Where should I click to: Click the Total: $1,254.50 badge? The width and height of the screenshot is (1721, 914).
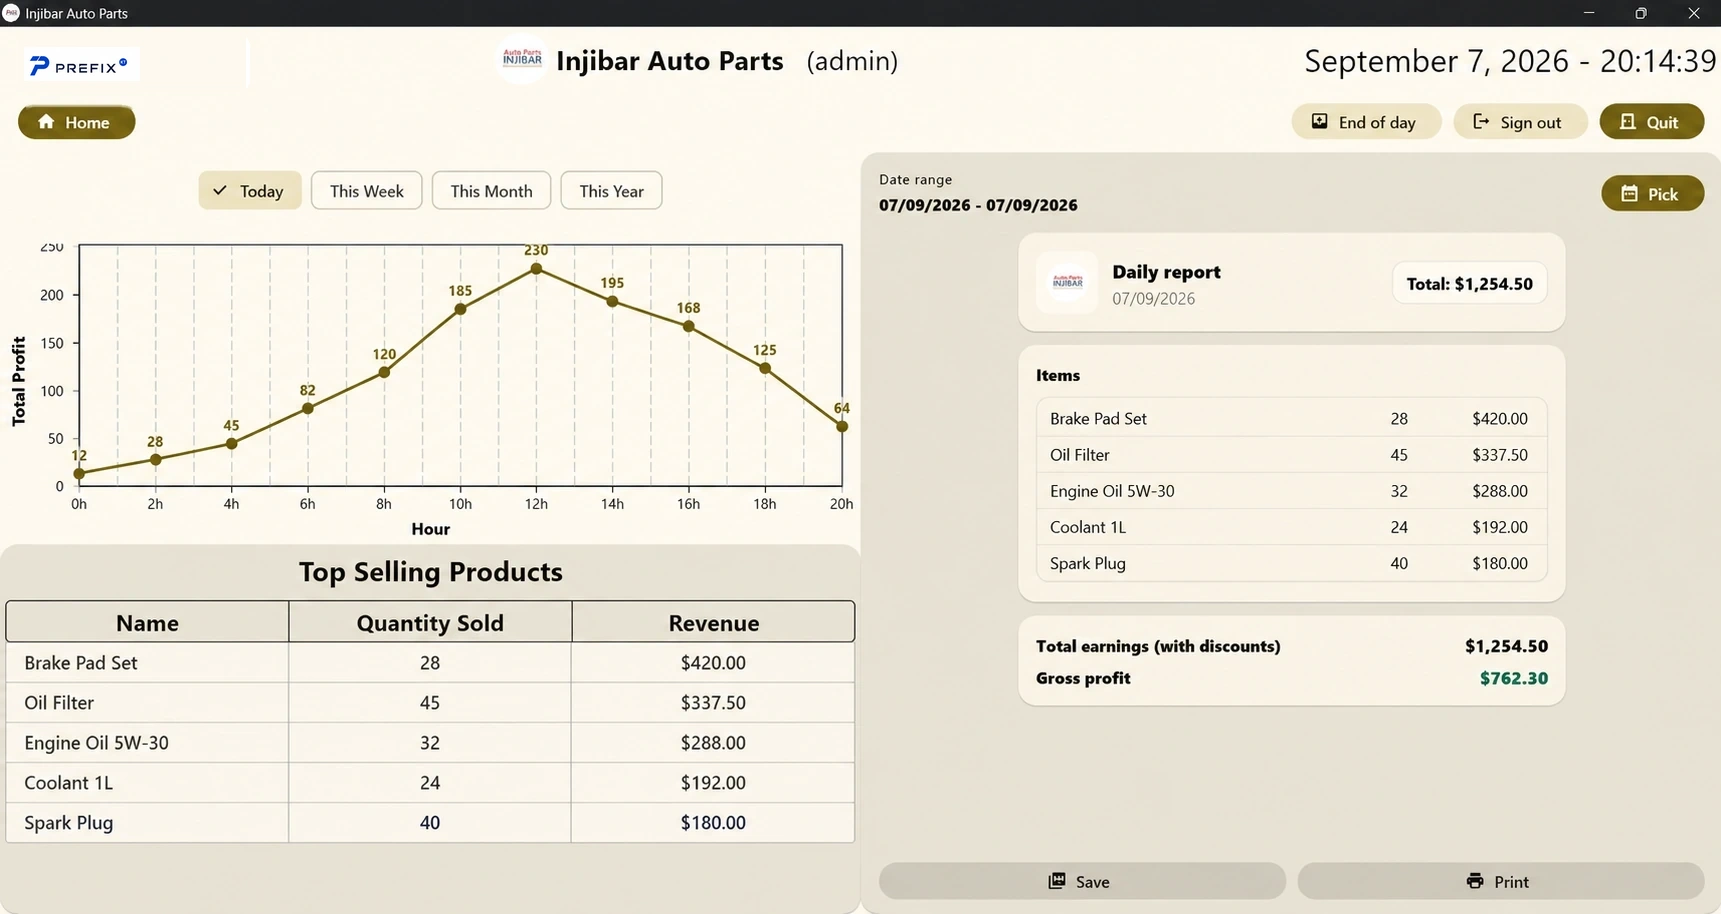click(1469, 284)
